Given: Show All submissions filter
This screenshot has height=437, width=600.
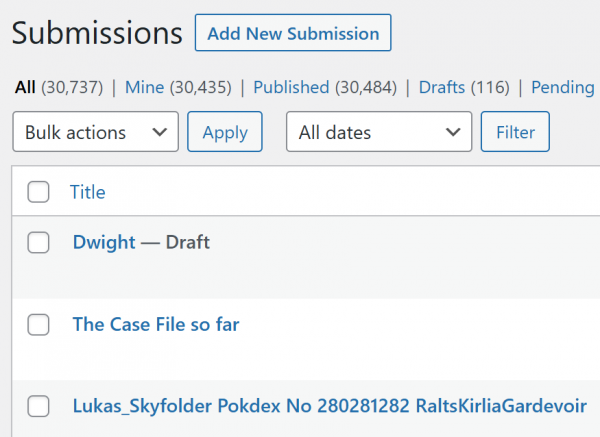Looking at the screenshot, I should tap(24, 87).
